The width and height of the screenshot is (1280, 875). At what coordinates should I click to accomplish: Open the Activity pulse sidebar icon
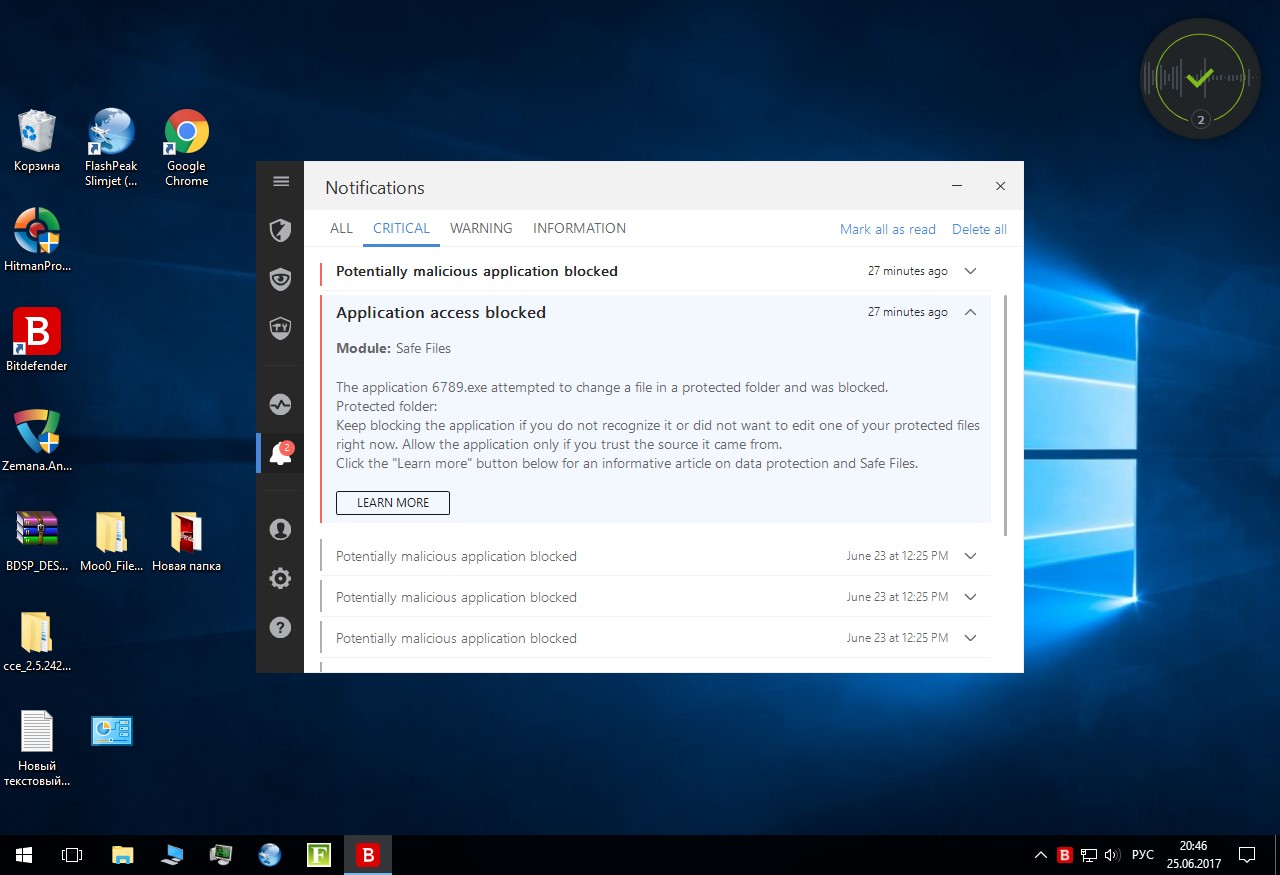[x=281, y=405]
